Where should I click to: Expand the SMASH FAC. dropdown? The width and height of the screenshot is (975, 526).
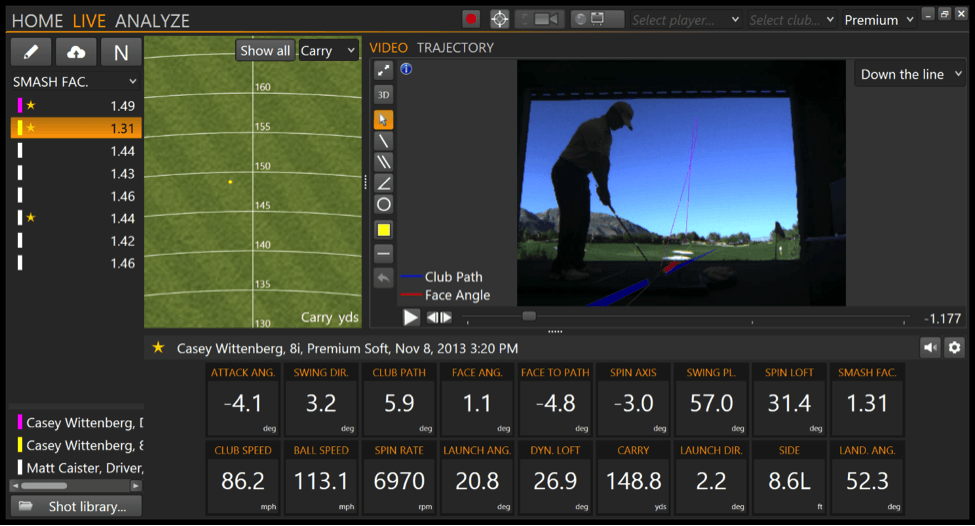pyautogui.click(x=75, y=81)
